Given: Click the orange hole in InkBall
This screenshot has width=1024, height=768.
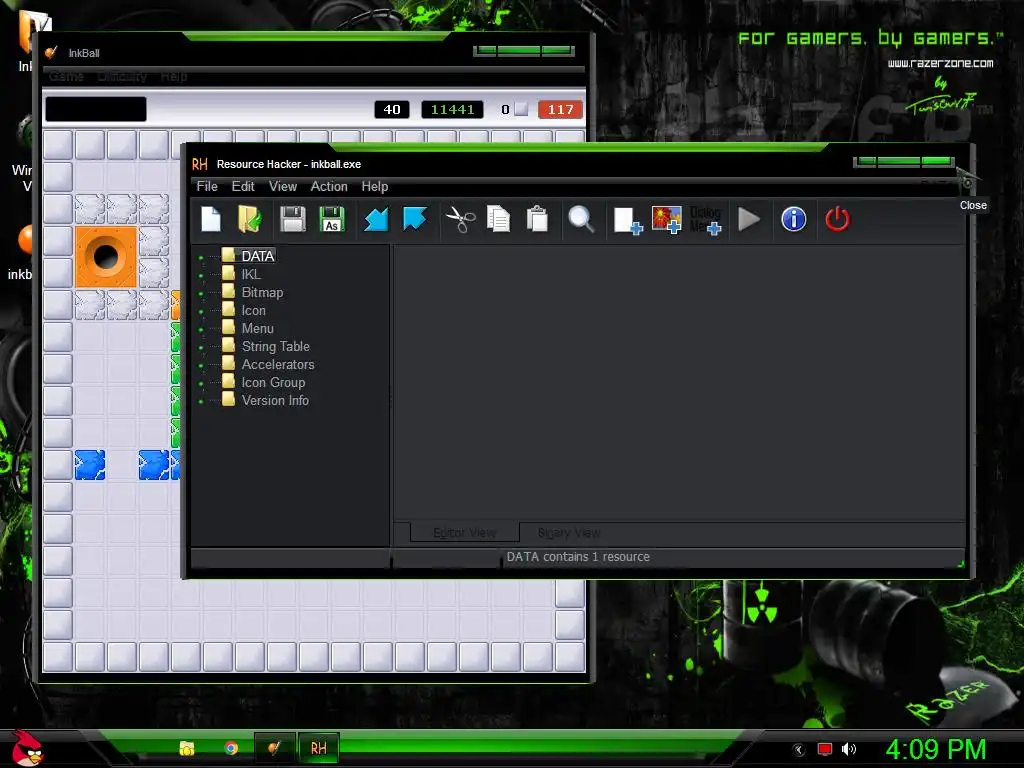Looking at the screenshot, I should (106, 257).
